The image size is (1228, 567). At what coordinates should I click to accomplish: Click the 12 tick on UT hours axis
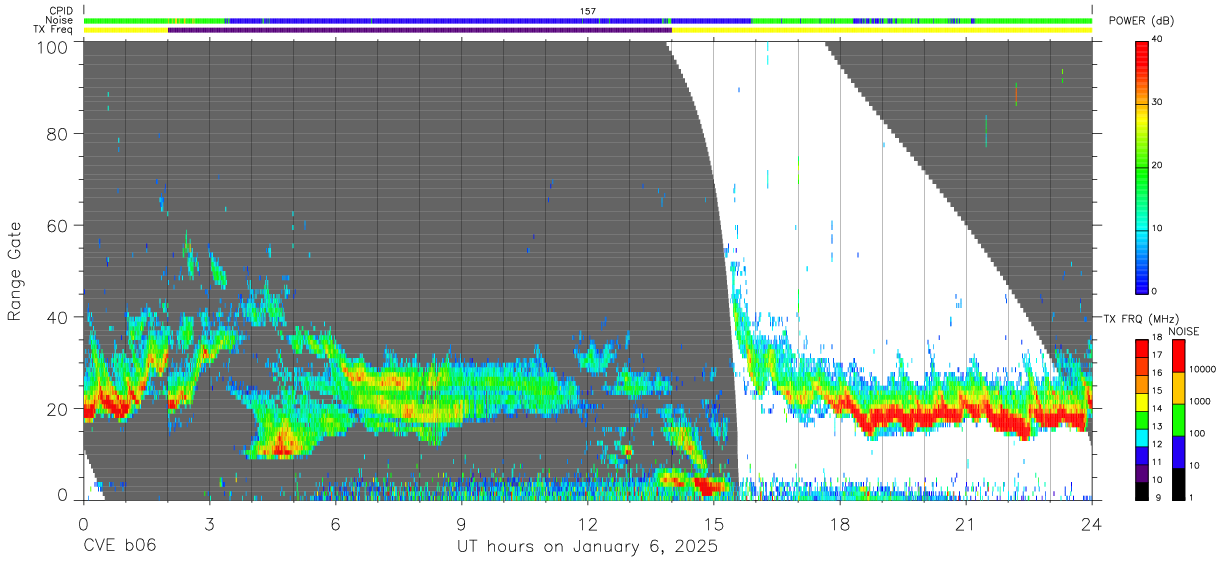pyautogui.click(x=587, y=524)
